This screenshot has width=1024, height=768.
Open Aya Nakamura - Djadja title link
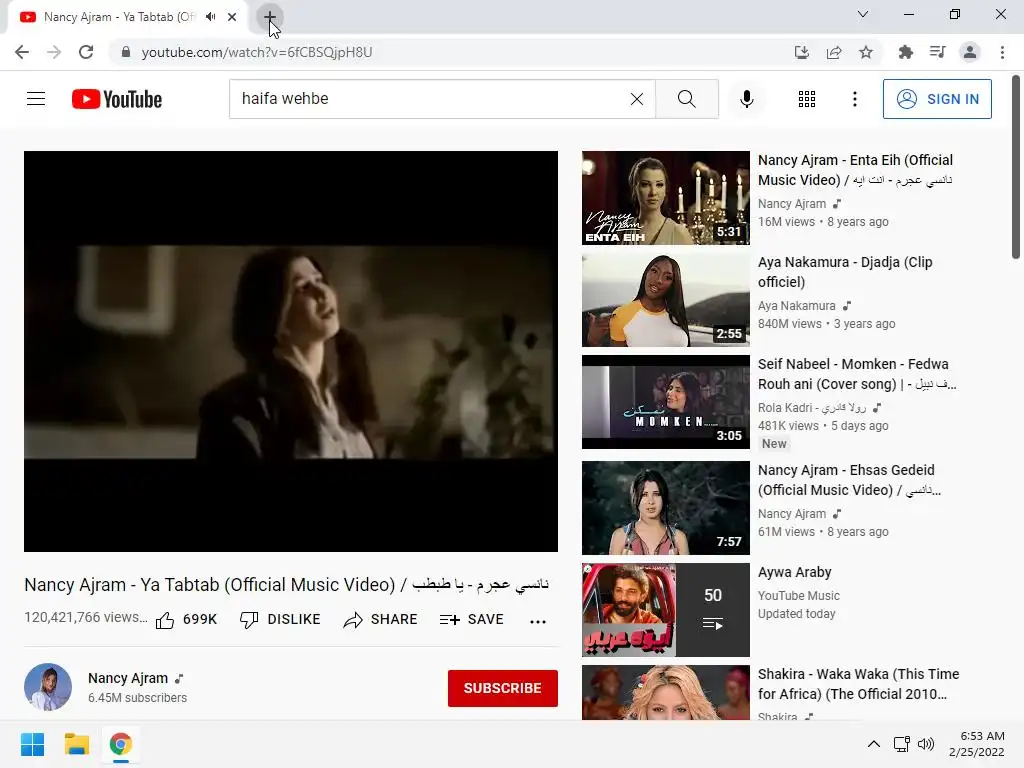845,272
